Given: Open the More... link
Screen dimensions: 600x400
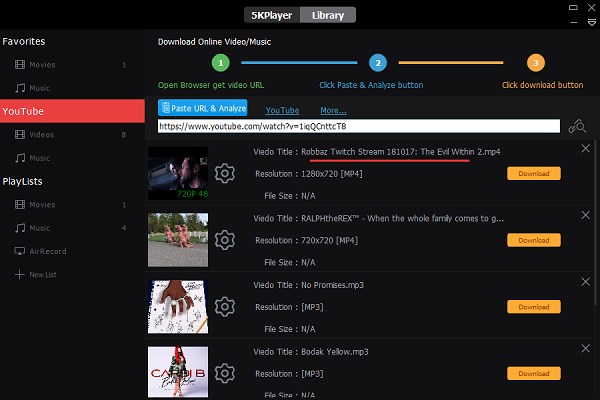Looking at the screenshot, I should click(x=333, y=110).
